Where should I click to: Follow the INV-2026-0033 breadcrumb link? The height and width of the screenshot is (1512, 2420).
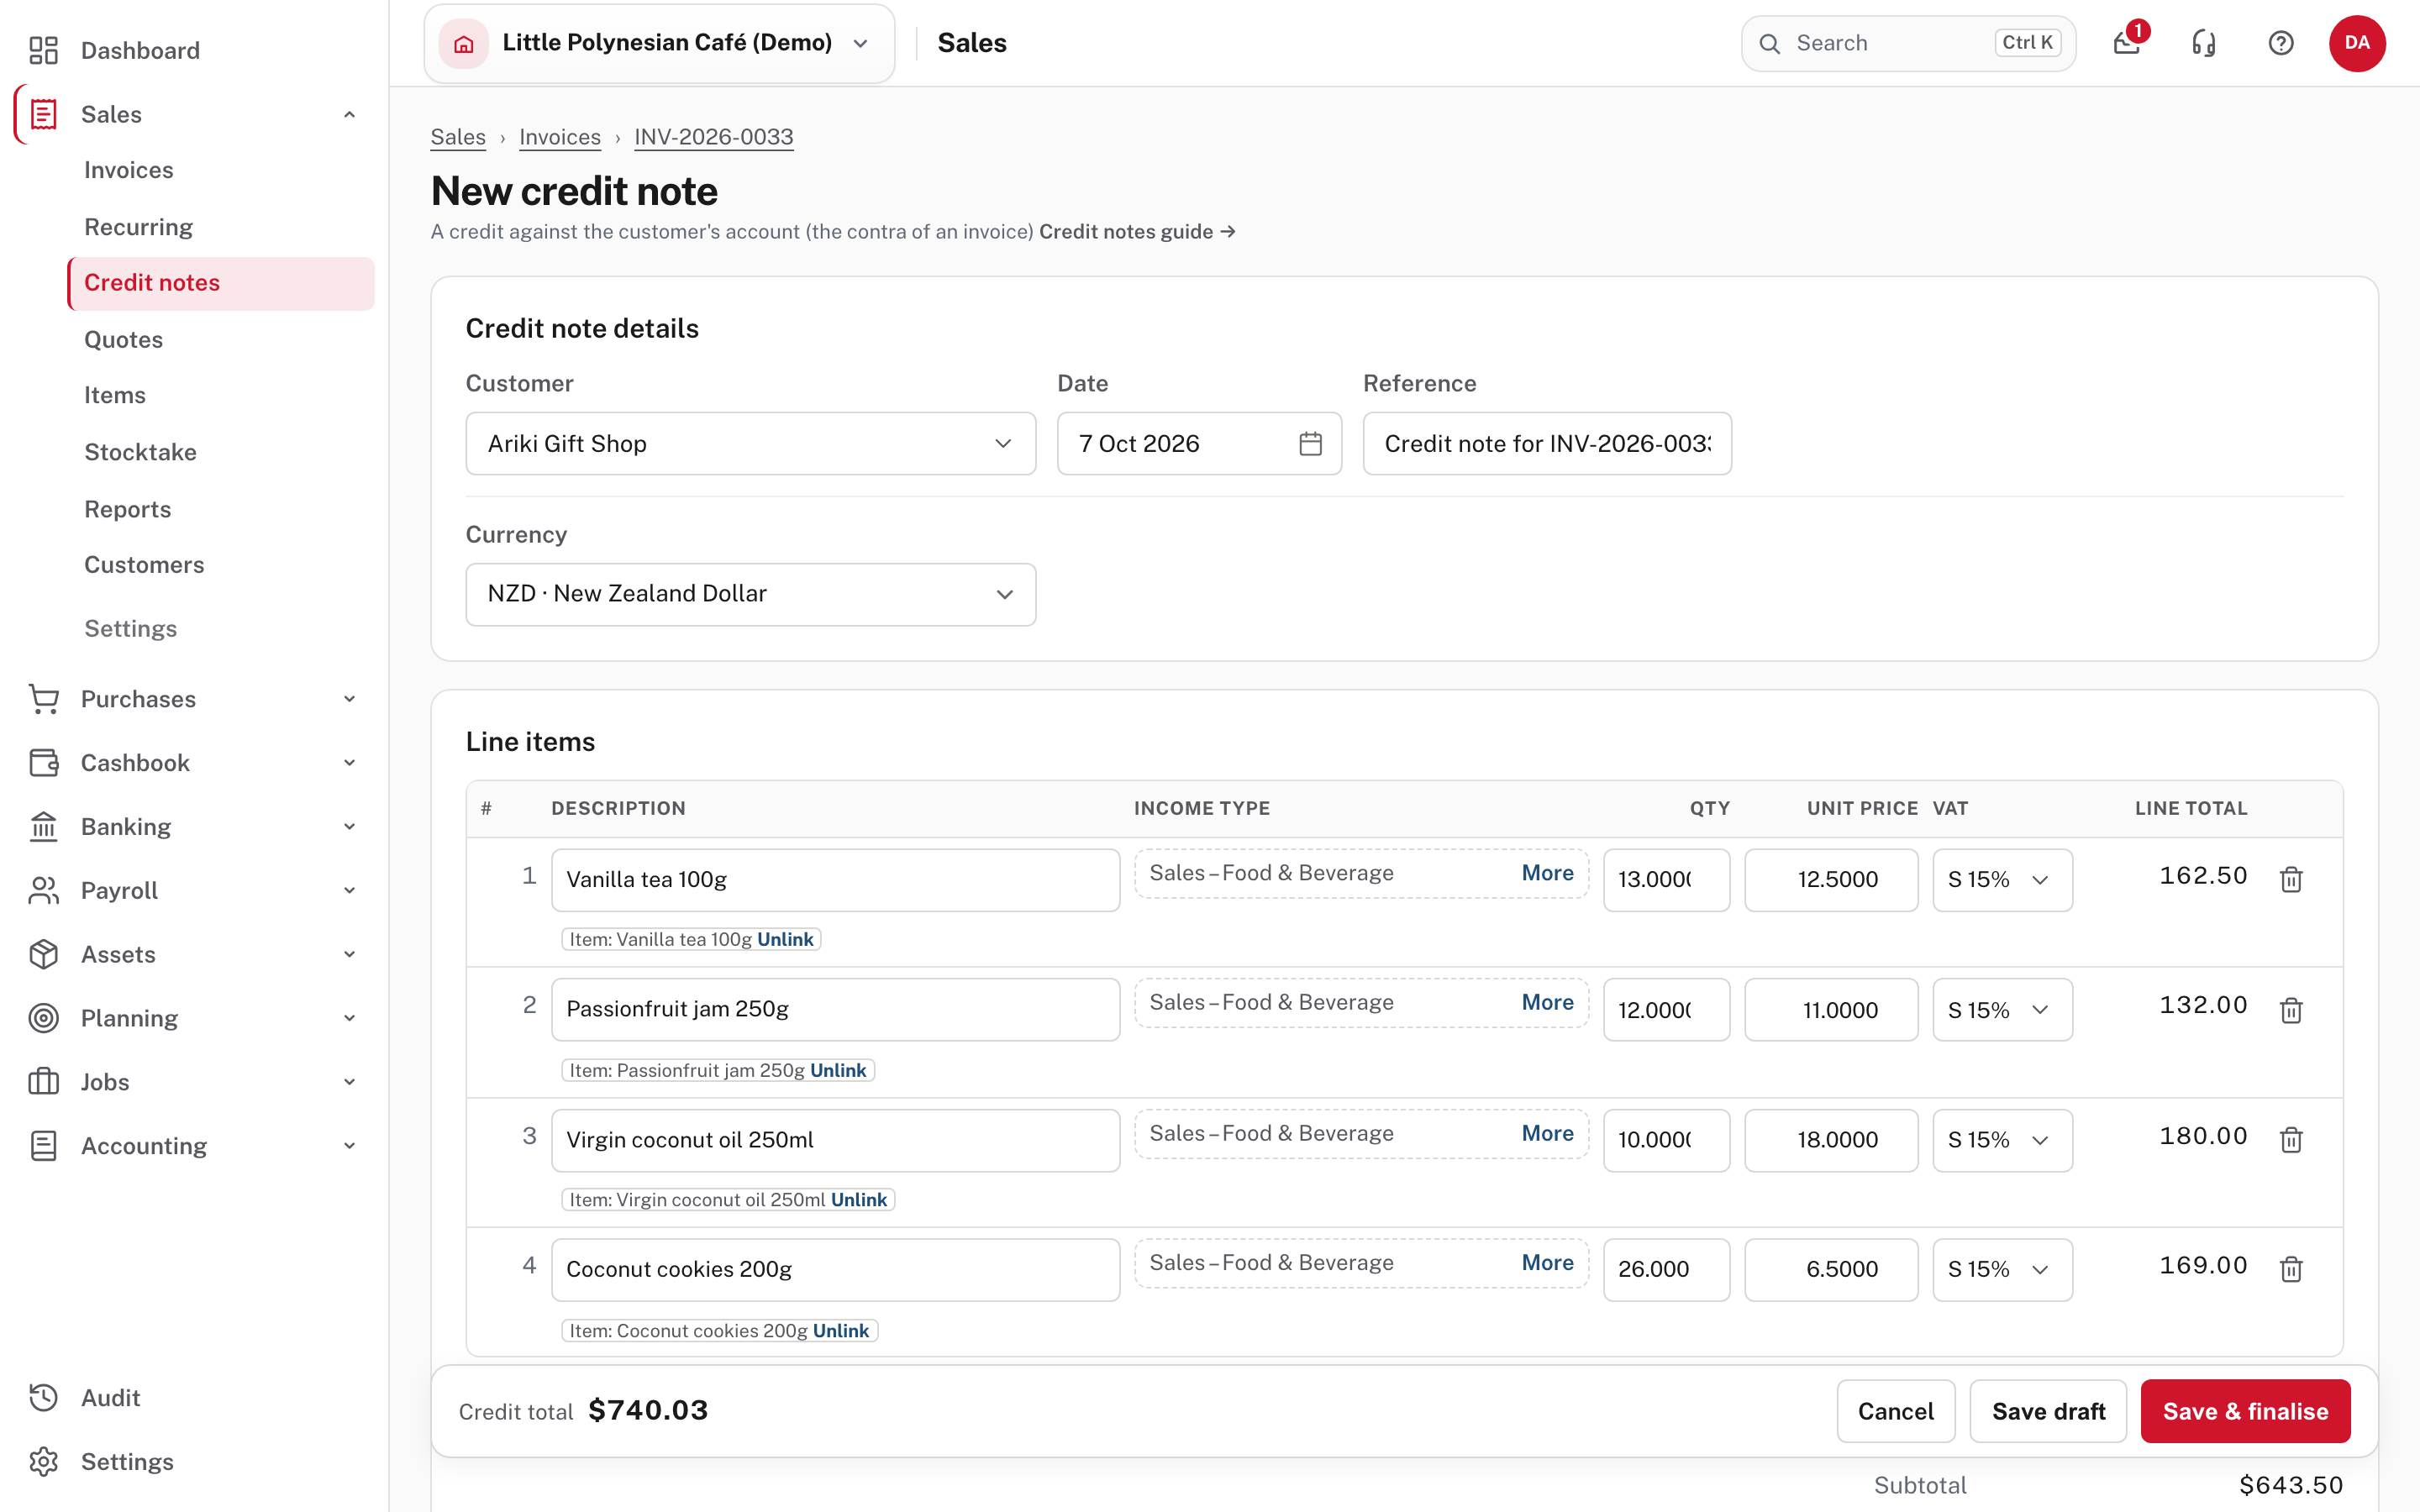[714, 137]
